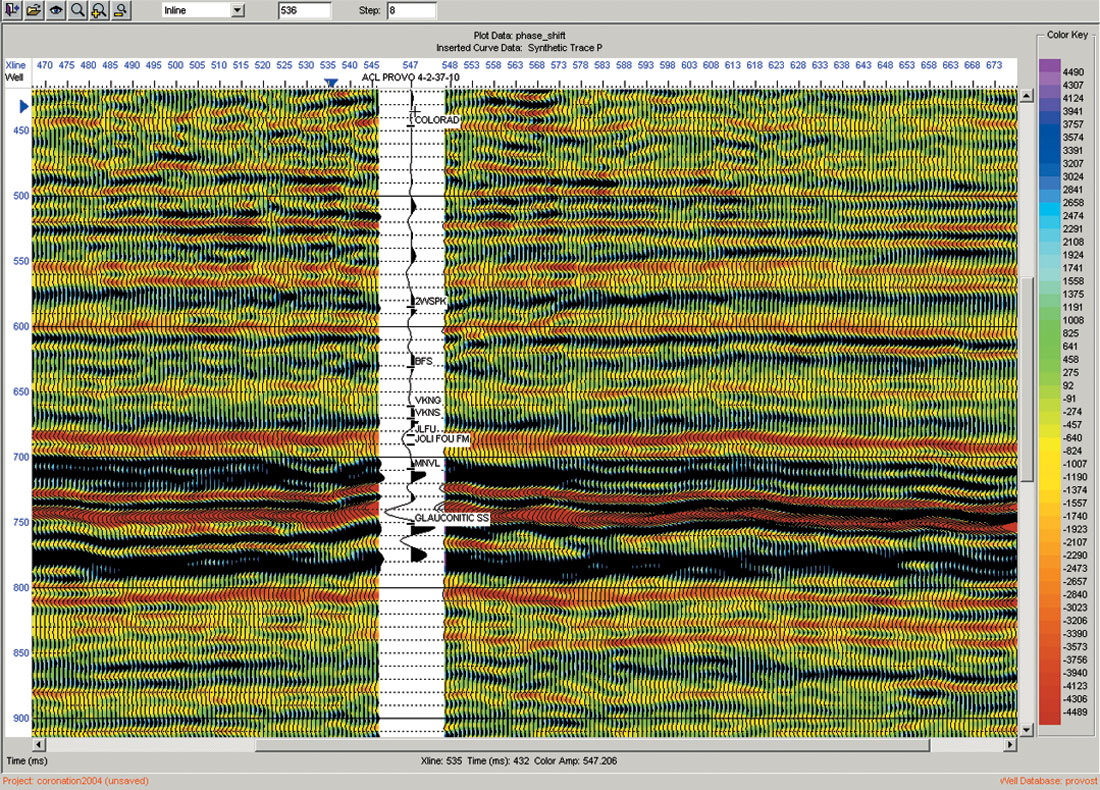Click the COLORAD formation top label
The width and height of the screenshot is (1100, 790).
tap(437, 120)
